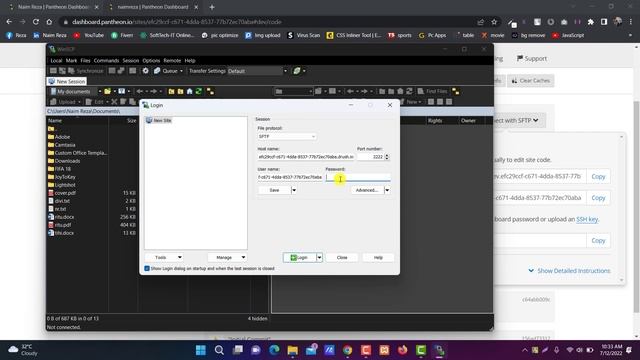The image size is (640, 360).
Task: Click the Clear Caches button on Pantheon
Action: tap(531, 80)
